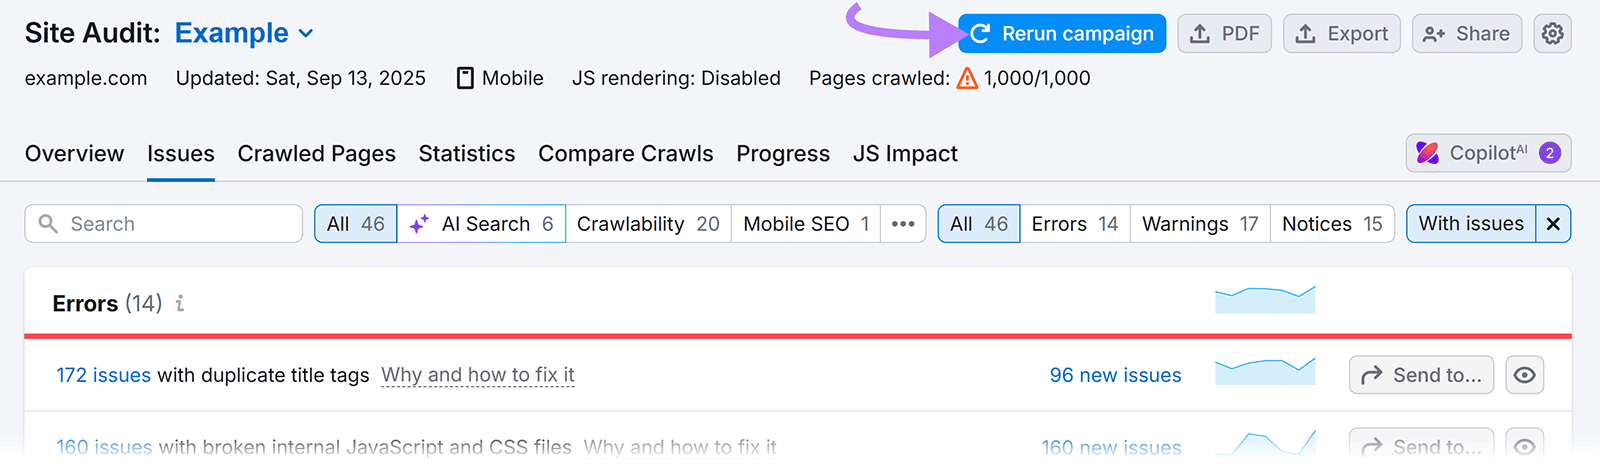The image size is (1600, 471).
Task: Export the audit as PDF
Action: (1225, 34)
